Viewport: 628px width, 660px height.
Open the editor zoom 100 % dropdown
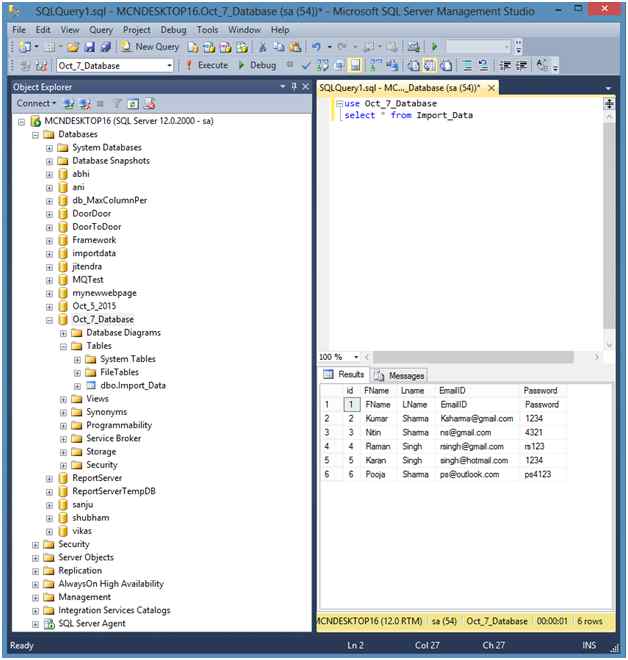coord(356,357)
